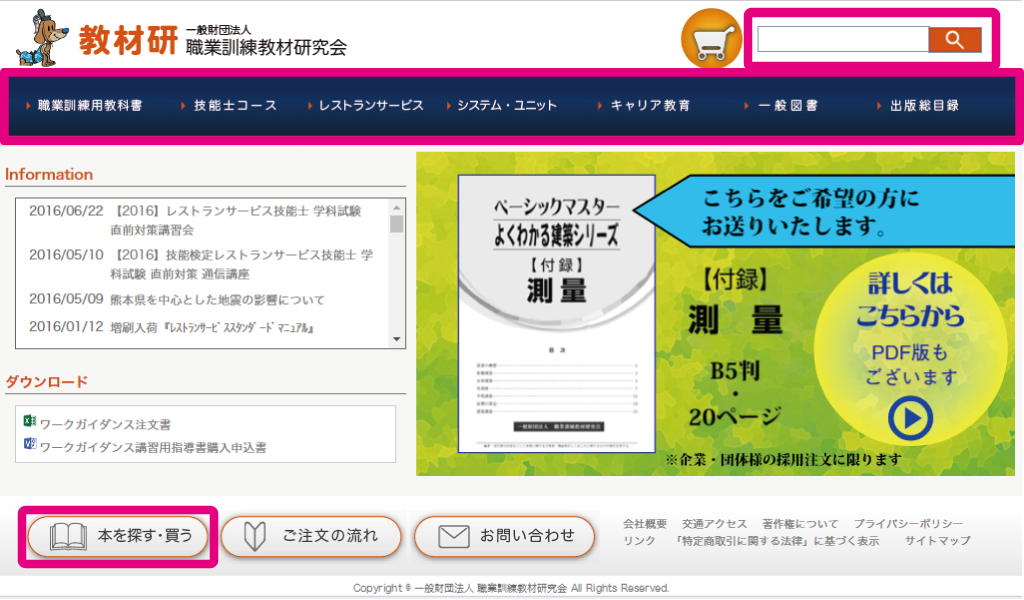Open the Excel icon for ワークガイダンス注文書
This screenshot has width=1024, height=600.
tap(29, 421)
